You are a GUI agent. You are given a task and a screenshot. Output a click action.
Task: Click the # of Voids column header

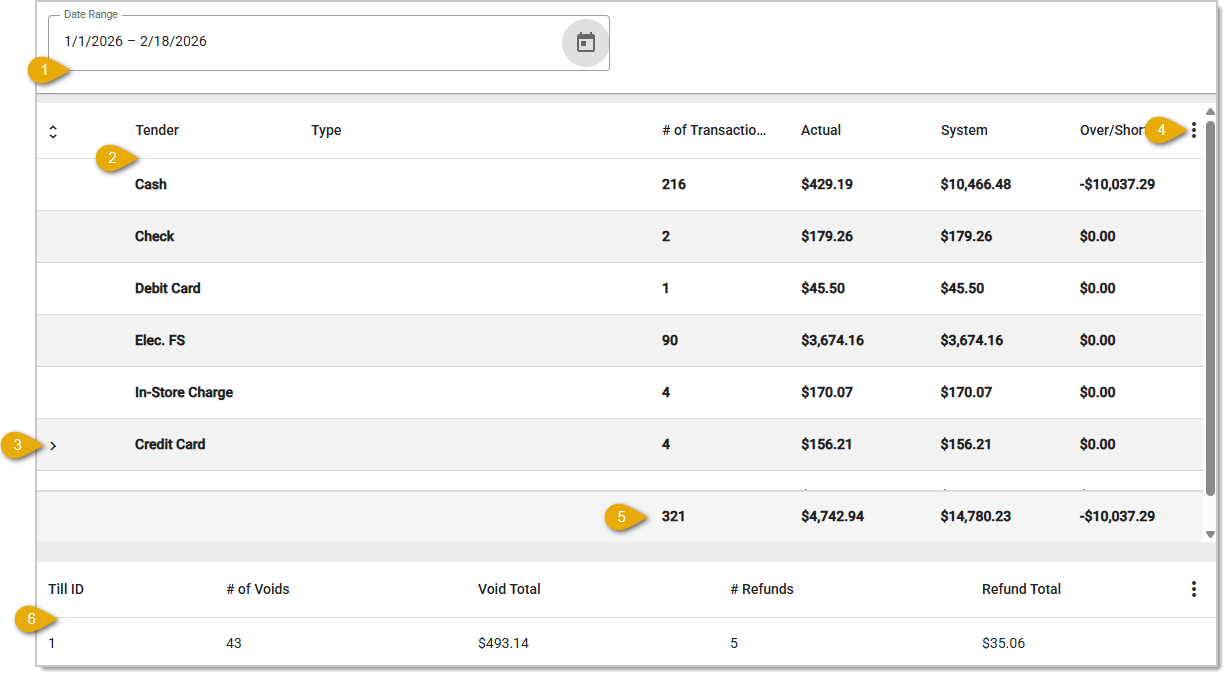tap(258, 589)
